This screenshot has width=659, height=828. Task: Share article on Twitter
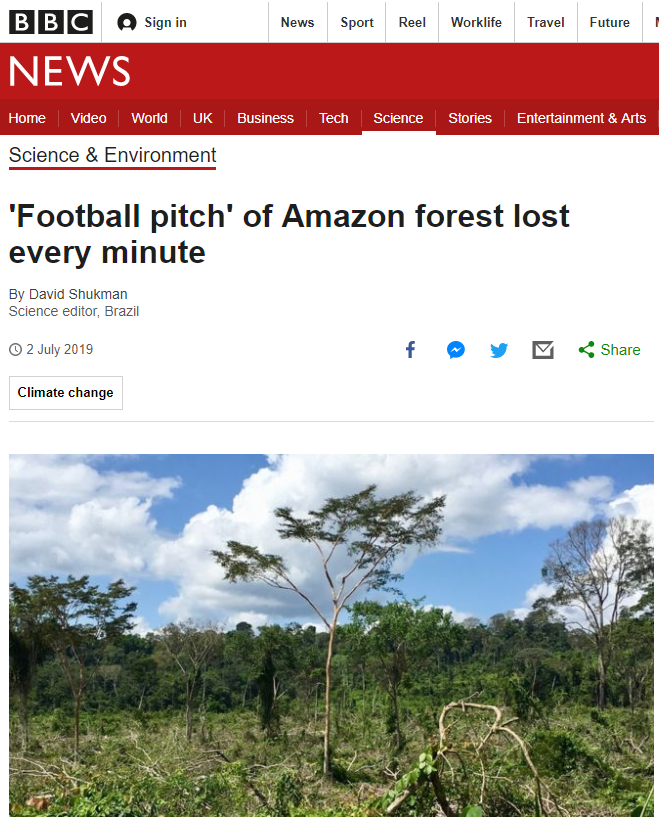(499, 350)
